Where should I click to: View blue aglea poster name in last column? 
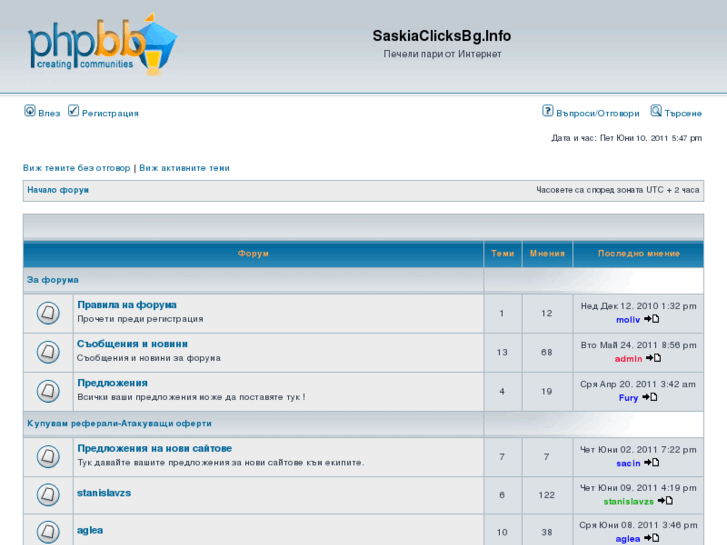pos(628,539)
